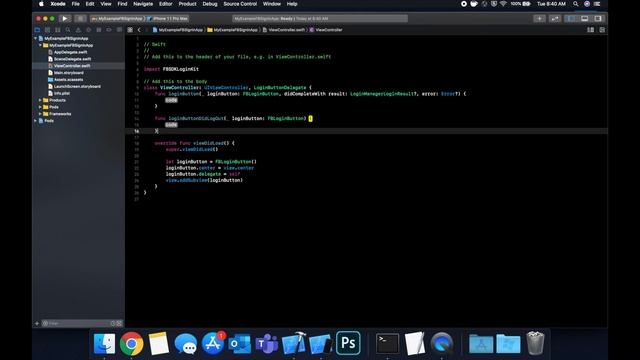640x360 pixels.
Task: Click ViewController.swift in the jump bar
Action: click(284, 30)
